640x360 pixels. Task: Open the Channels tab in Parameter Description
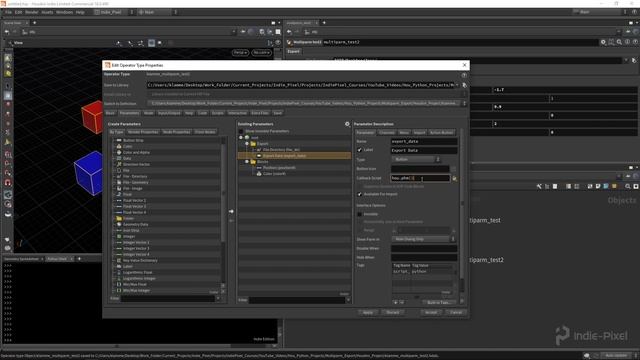(387, 133)
